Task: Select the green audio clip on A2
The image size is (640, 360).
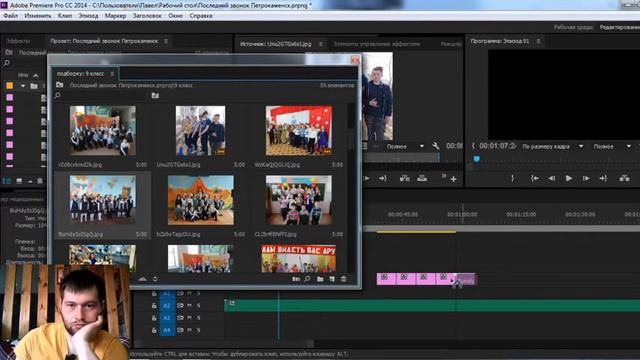Action: pos(432,305)
